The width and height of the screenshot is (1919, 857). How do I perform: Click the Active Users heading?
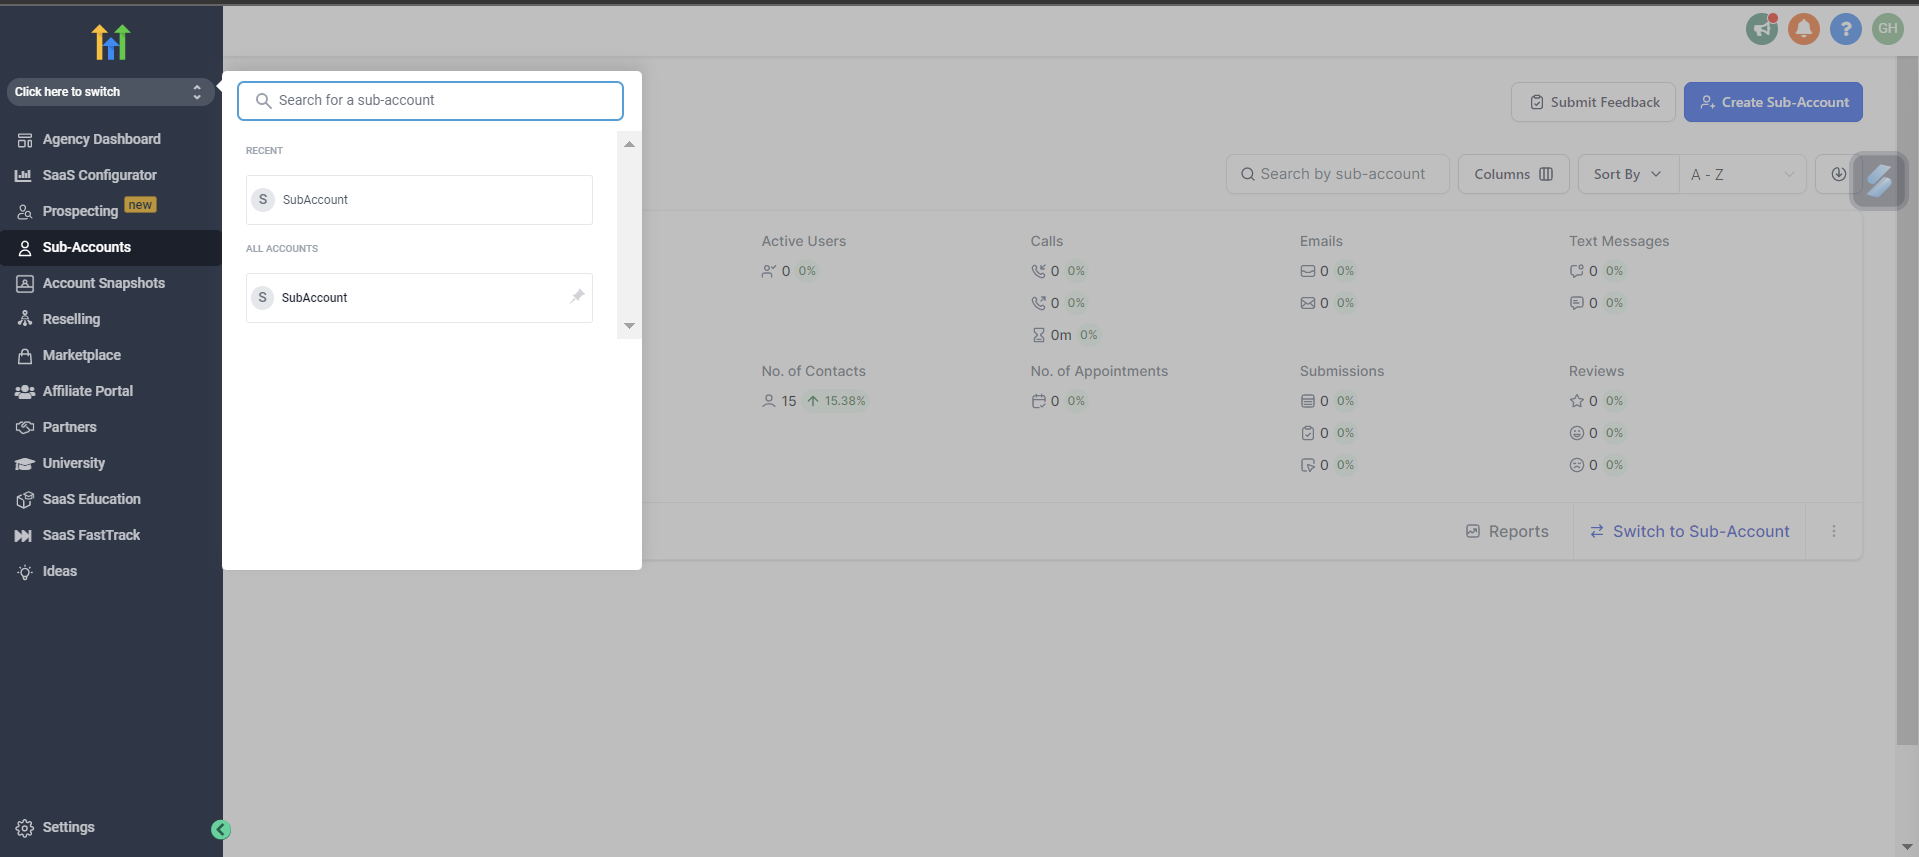tap(804, 241)
